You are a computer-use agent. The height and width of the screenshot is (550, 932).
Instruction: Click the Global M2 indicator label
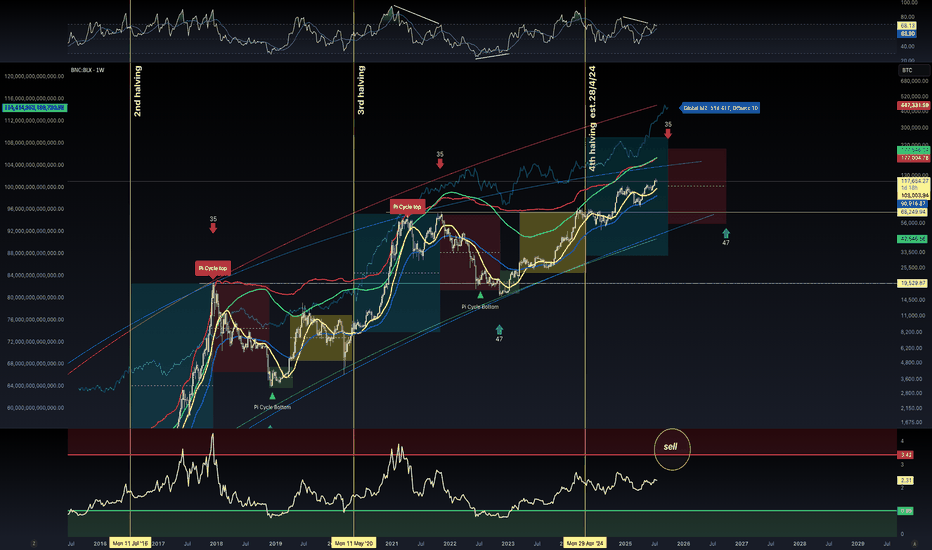(x=720, y=108)
